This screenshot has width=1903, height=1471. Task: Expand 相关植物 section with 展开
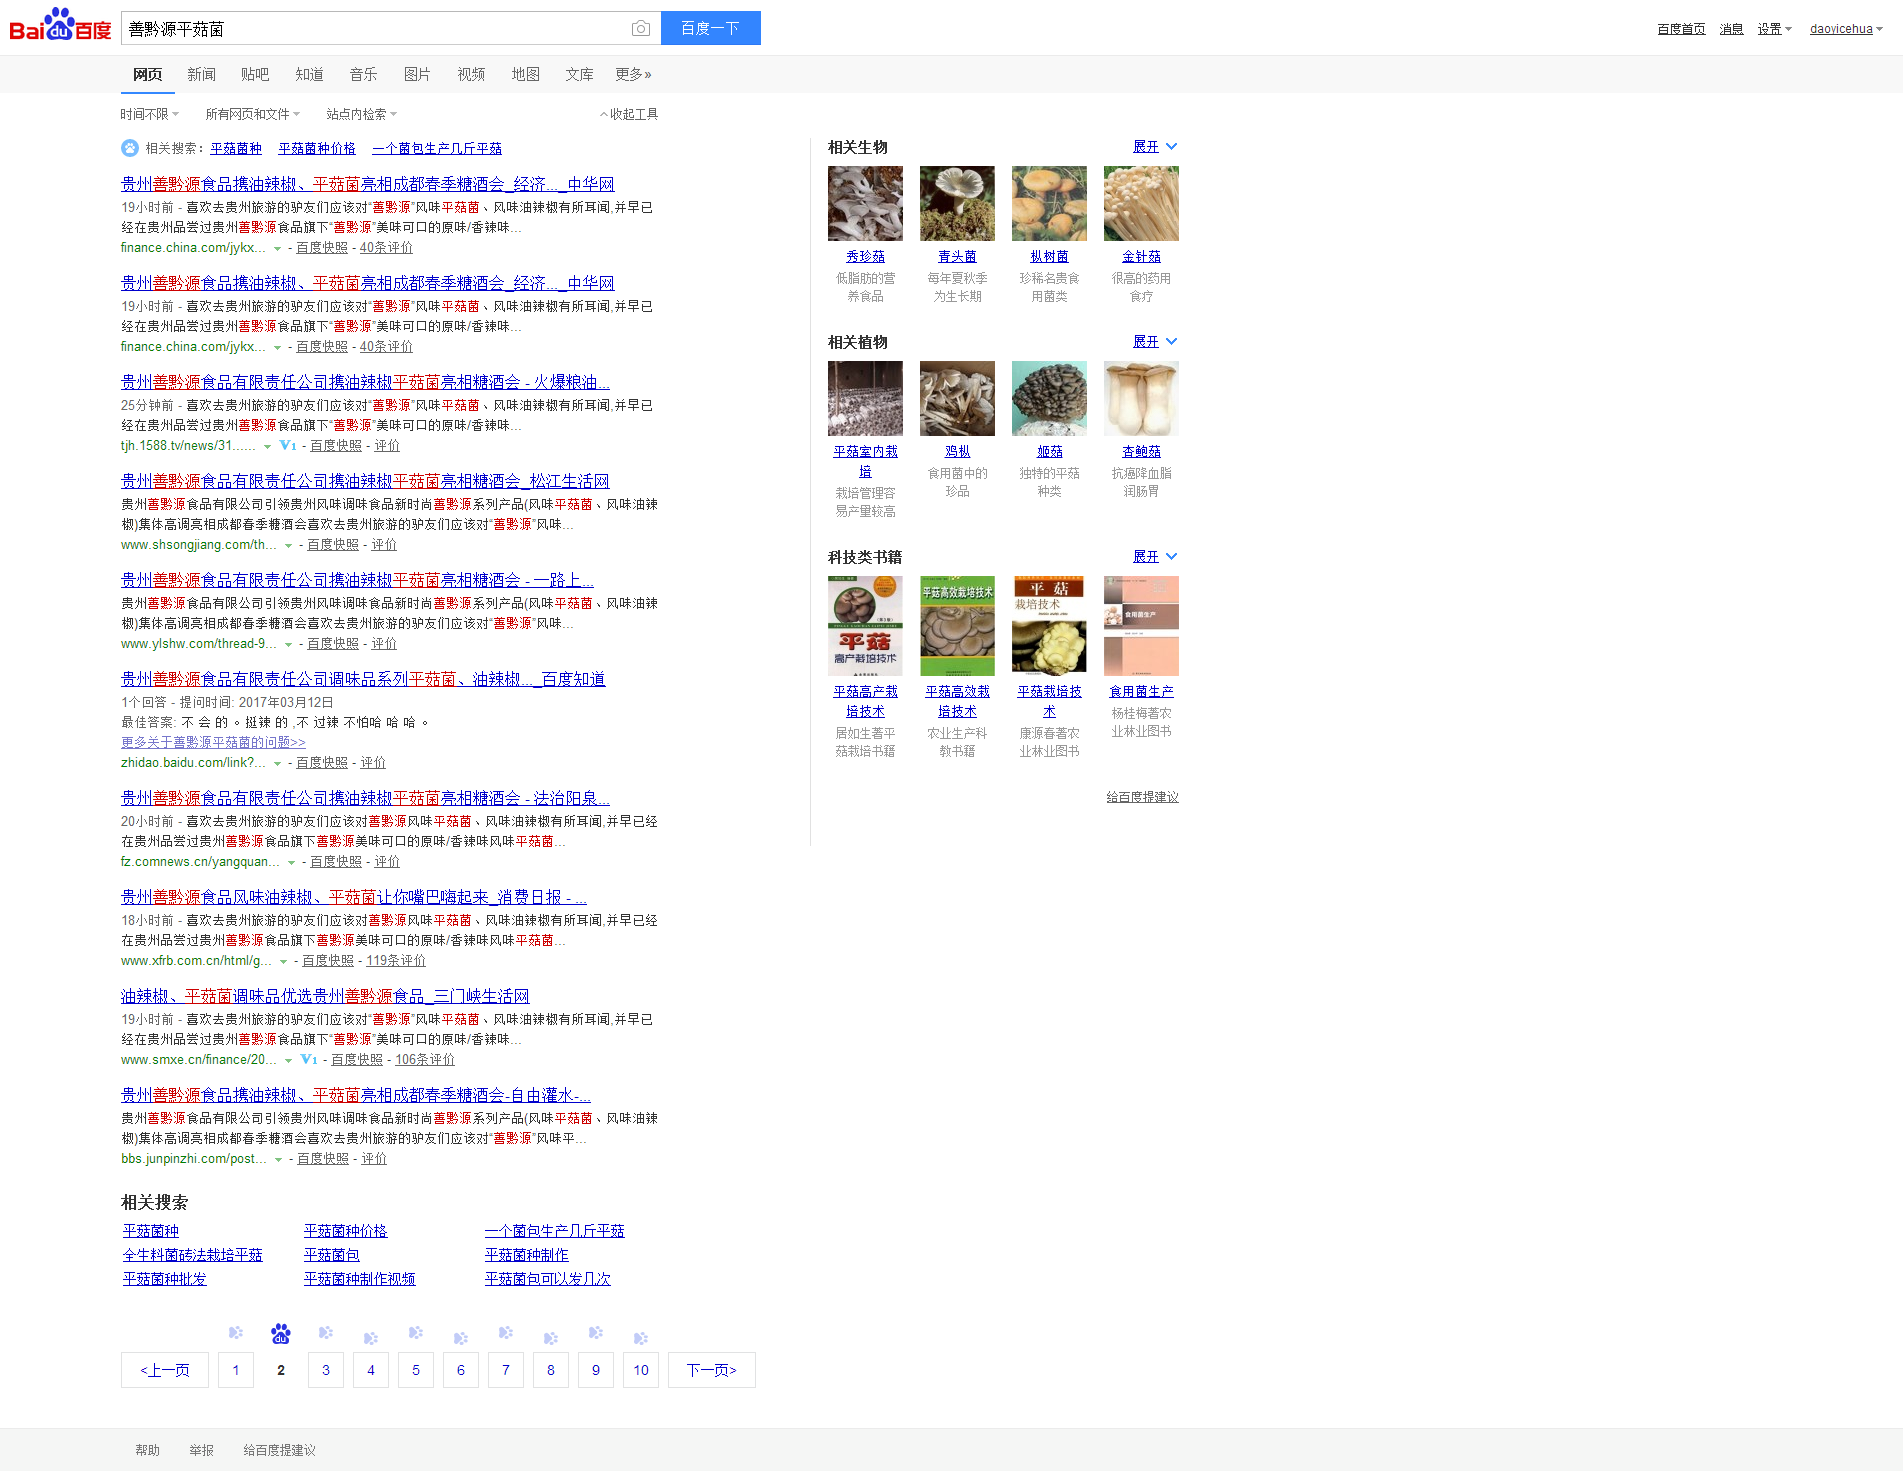click(x=1155, y=341)
